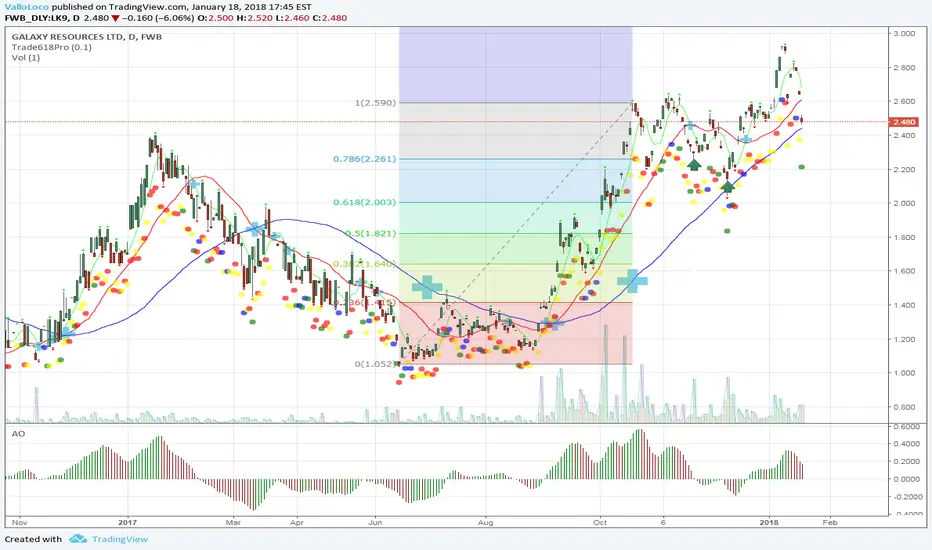Click the 0.4000 AO axis label
The height and width of the screenshot is (550, 932).
click(906, 444)
